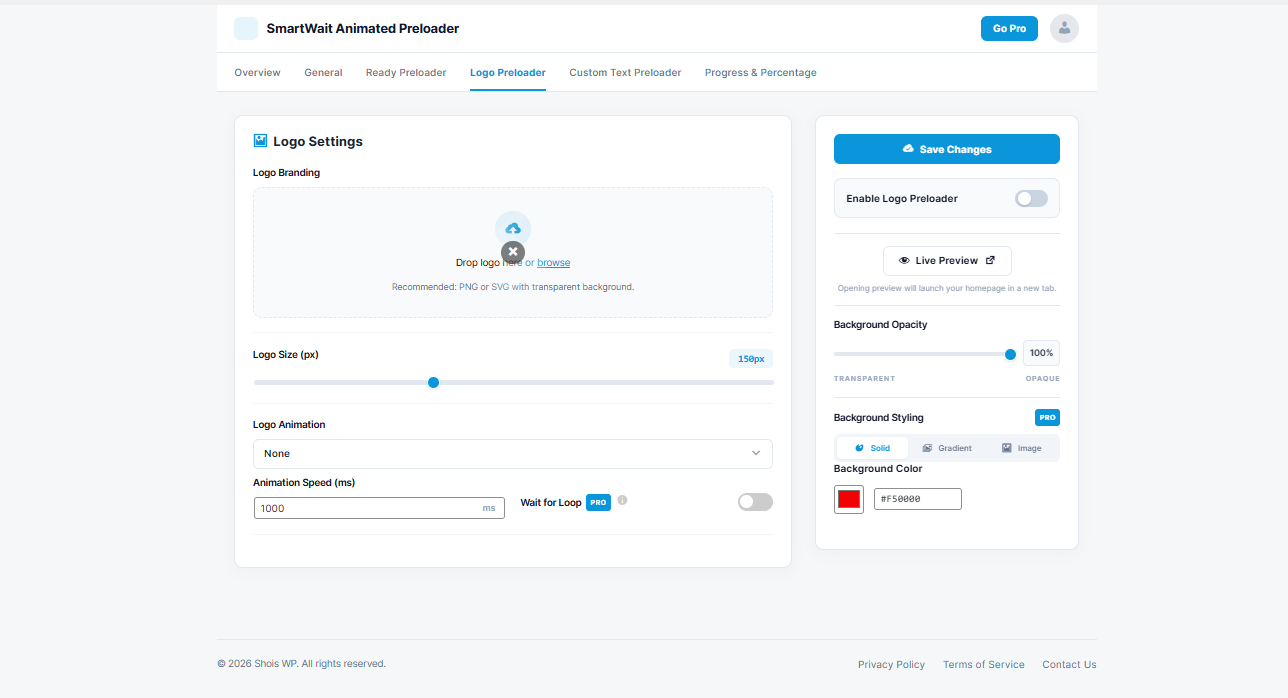The width and height of the screenshot is (1288, 698).
Task: Click the Opening preview will launch note
Action: [947, 288]
